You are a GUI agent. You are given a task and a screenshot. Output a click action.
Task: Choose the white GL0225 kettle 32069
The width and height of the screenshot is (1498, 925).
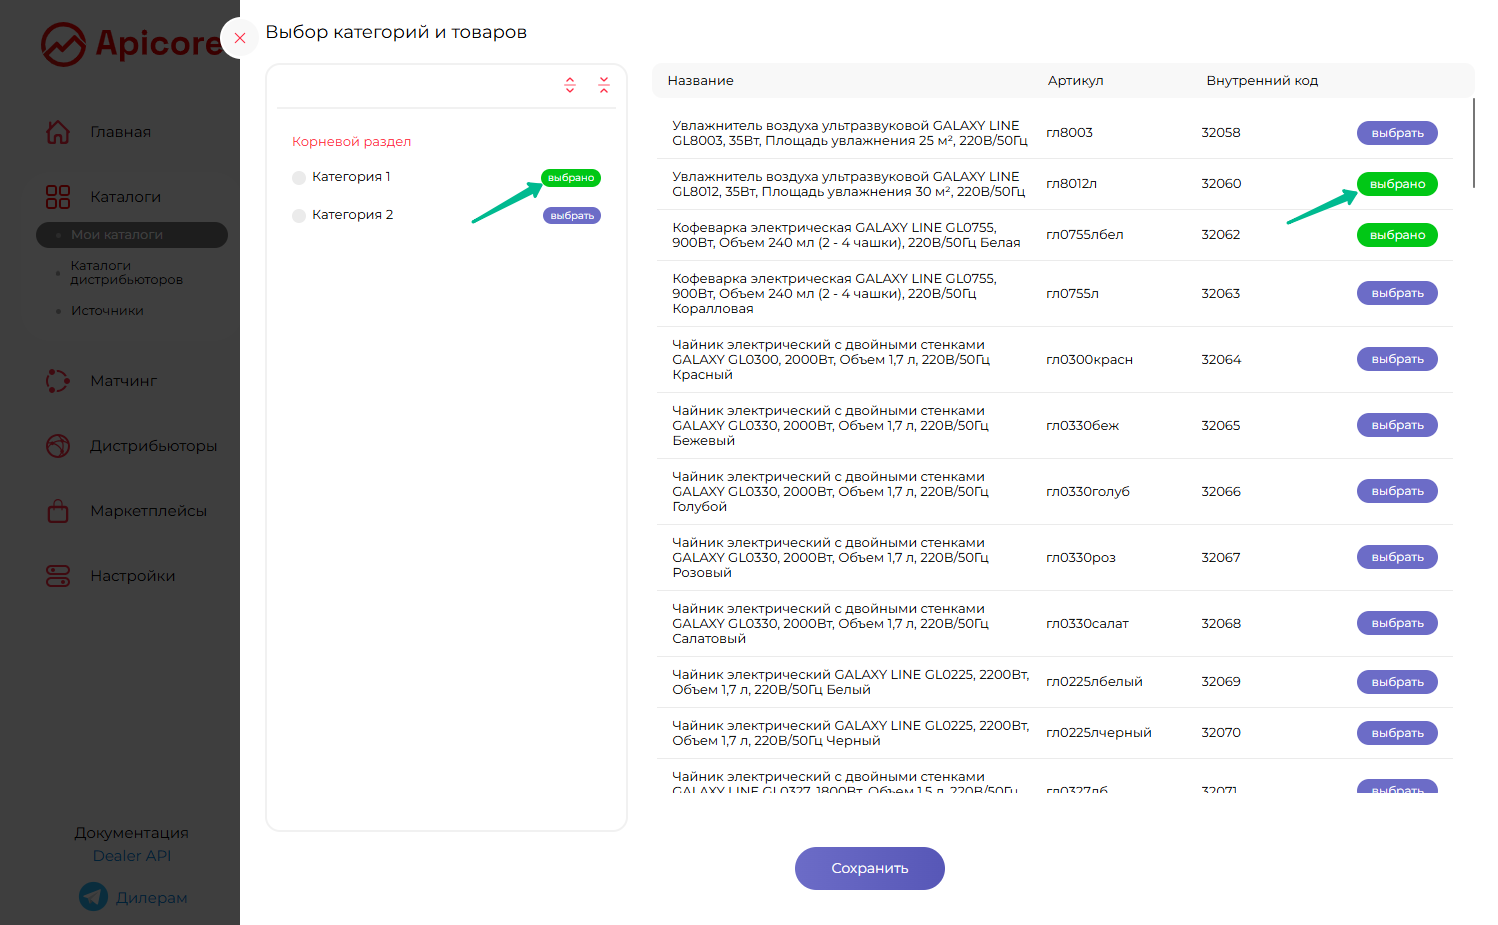click(x=1397, y=682)
